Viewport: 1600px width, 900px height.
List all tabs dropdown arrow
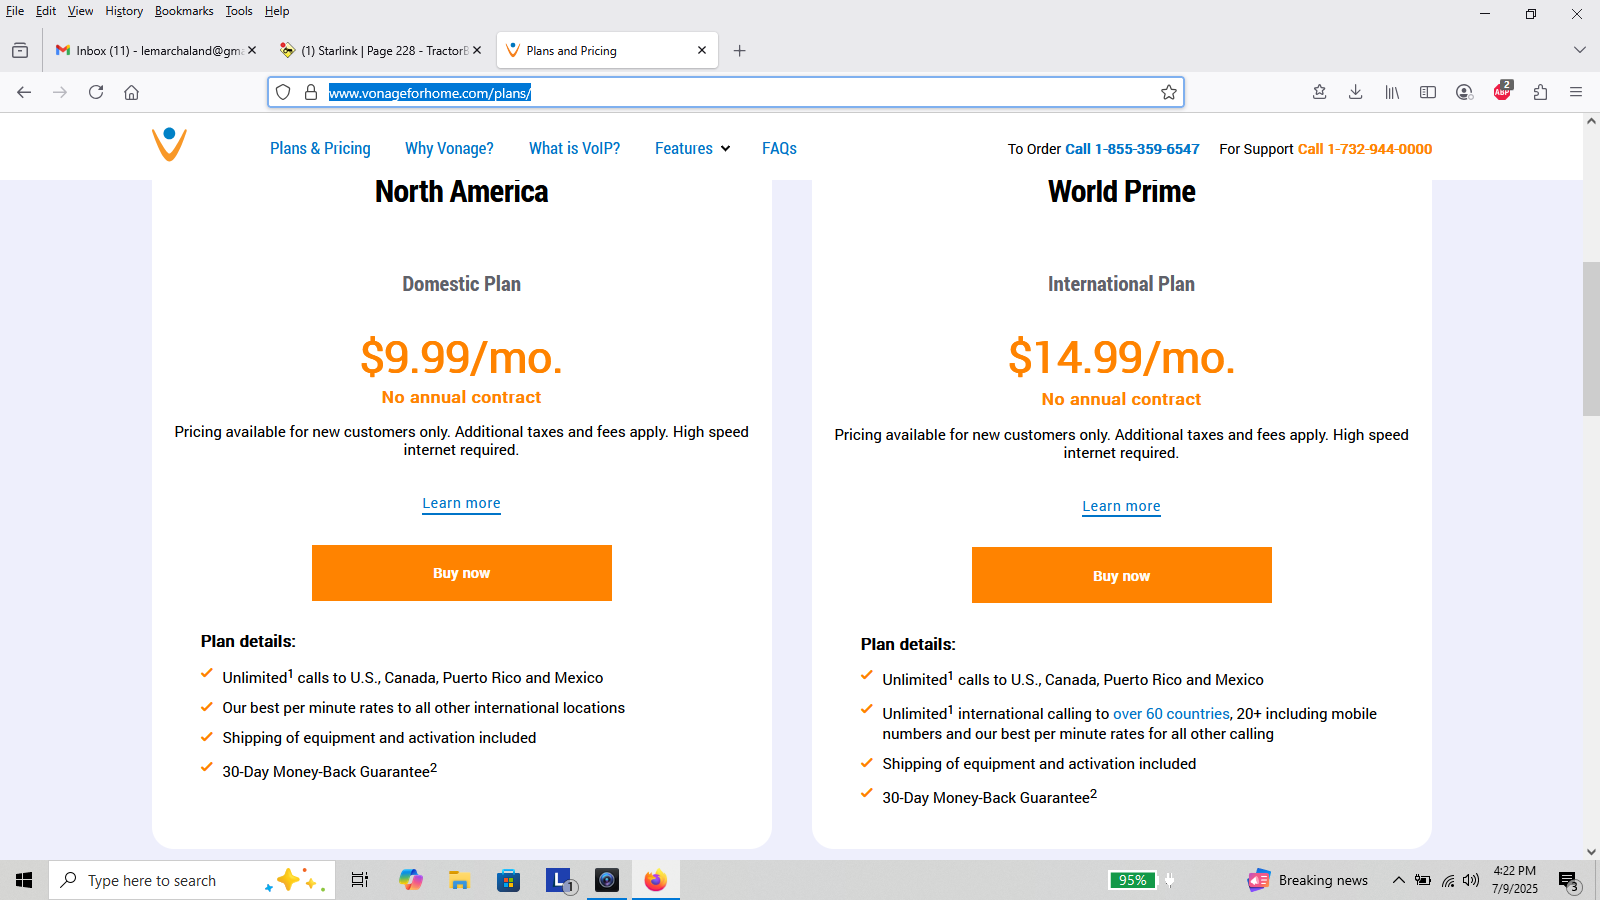click(1580, 50)
